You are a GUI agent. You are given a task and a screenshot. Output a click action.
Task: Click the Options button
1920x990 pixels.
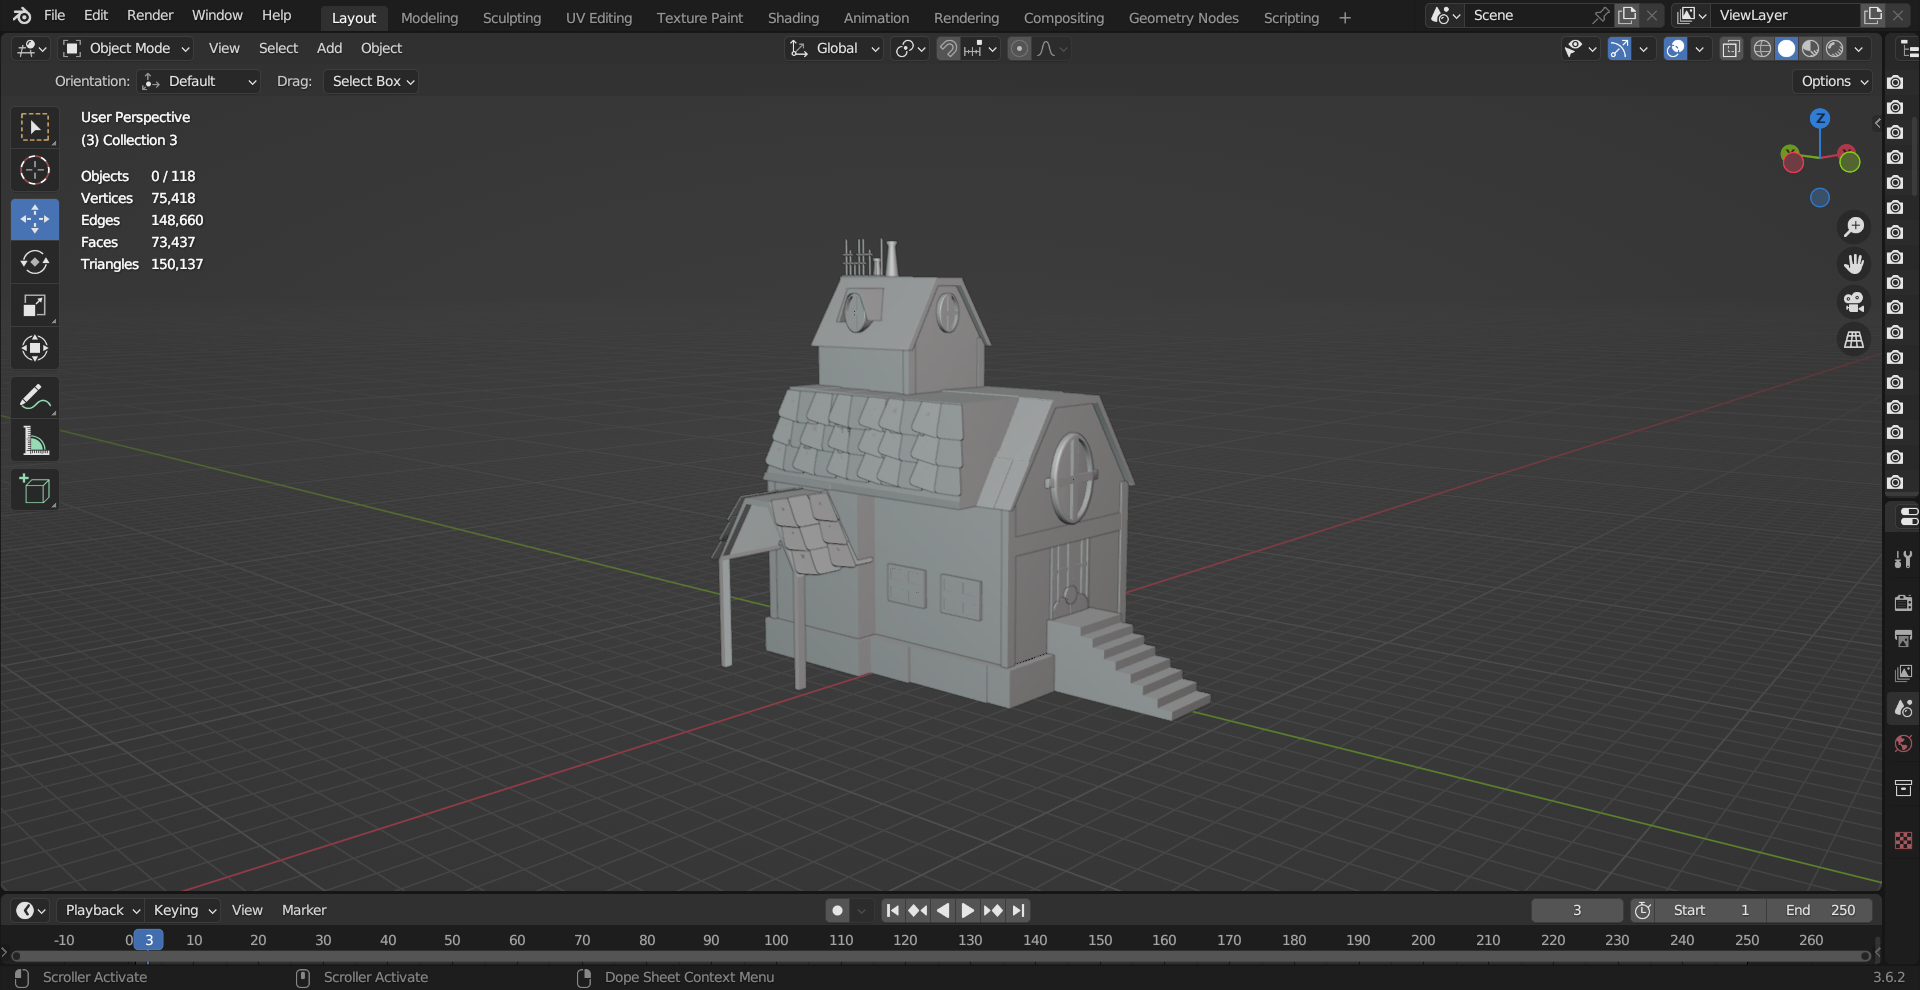click(x=1833, y=81)
